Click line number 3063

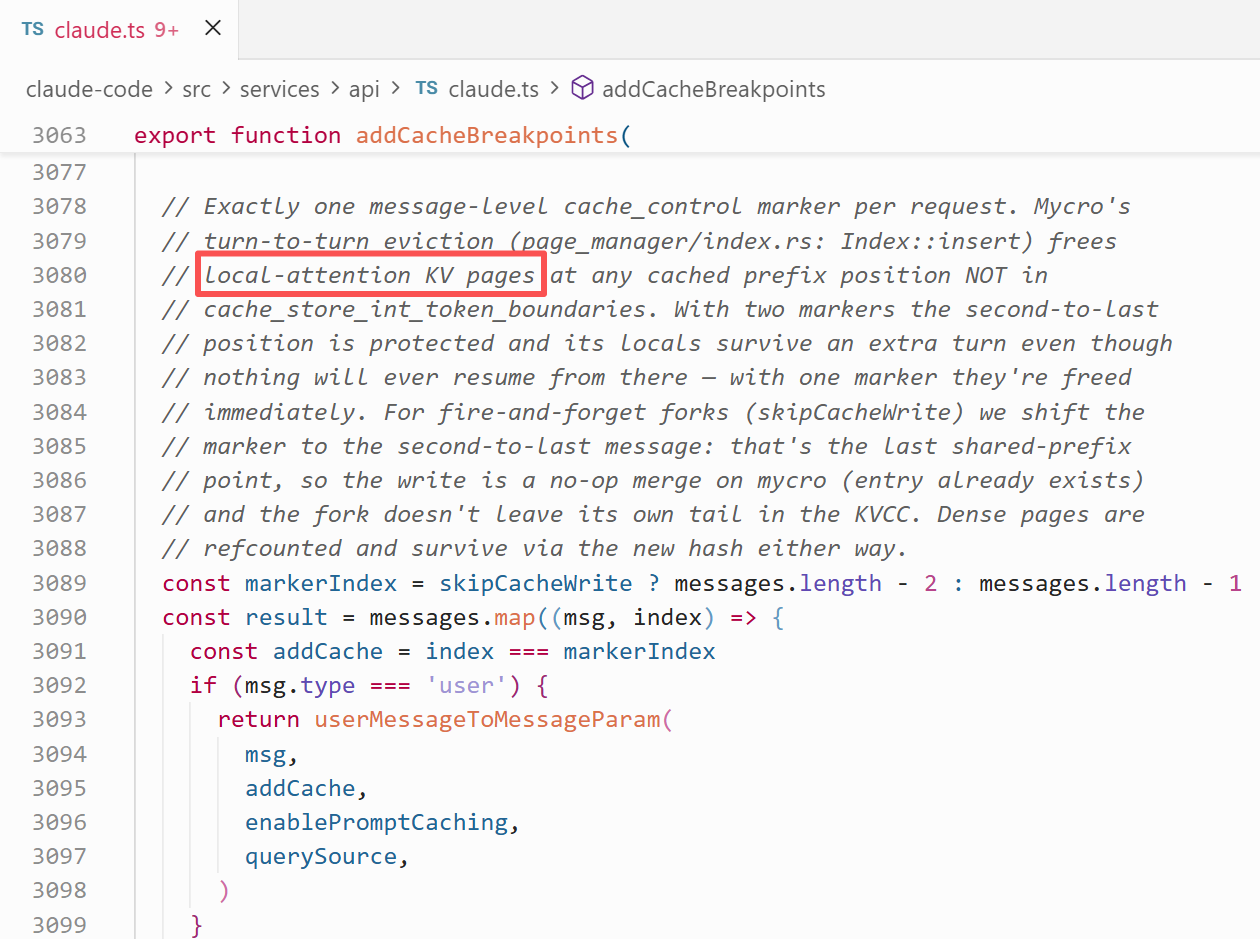59,135
